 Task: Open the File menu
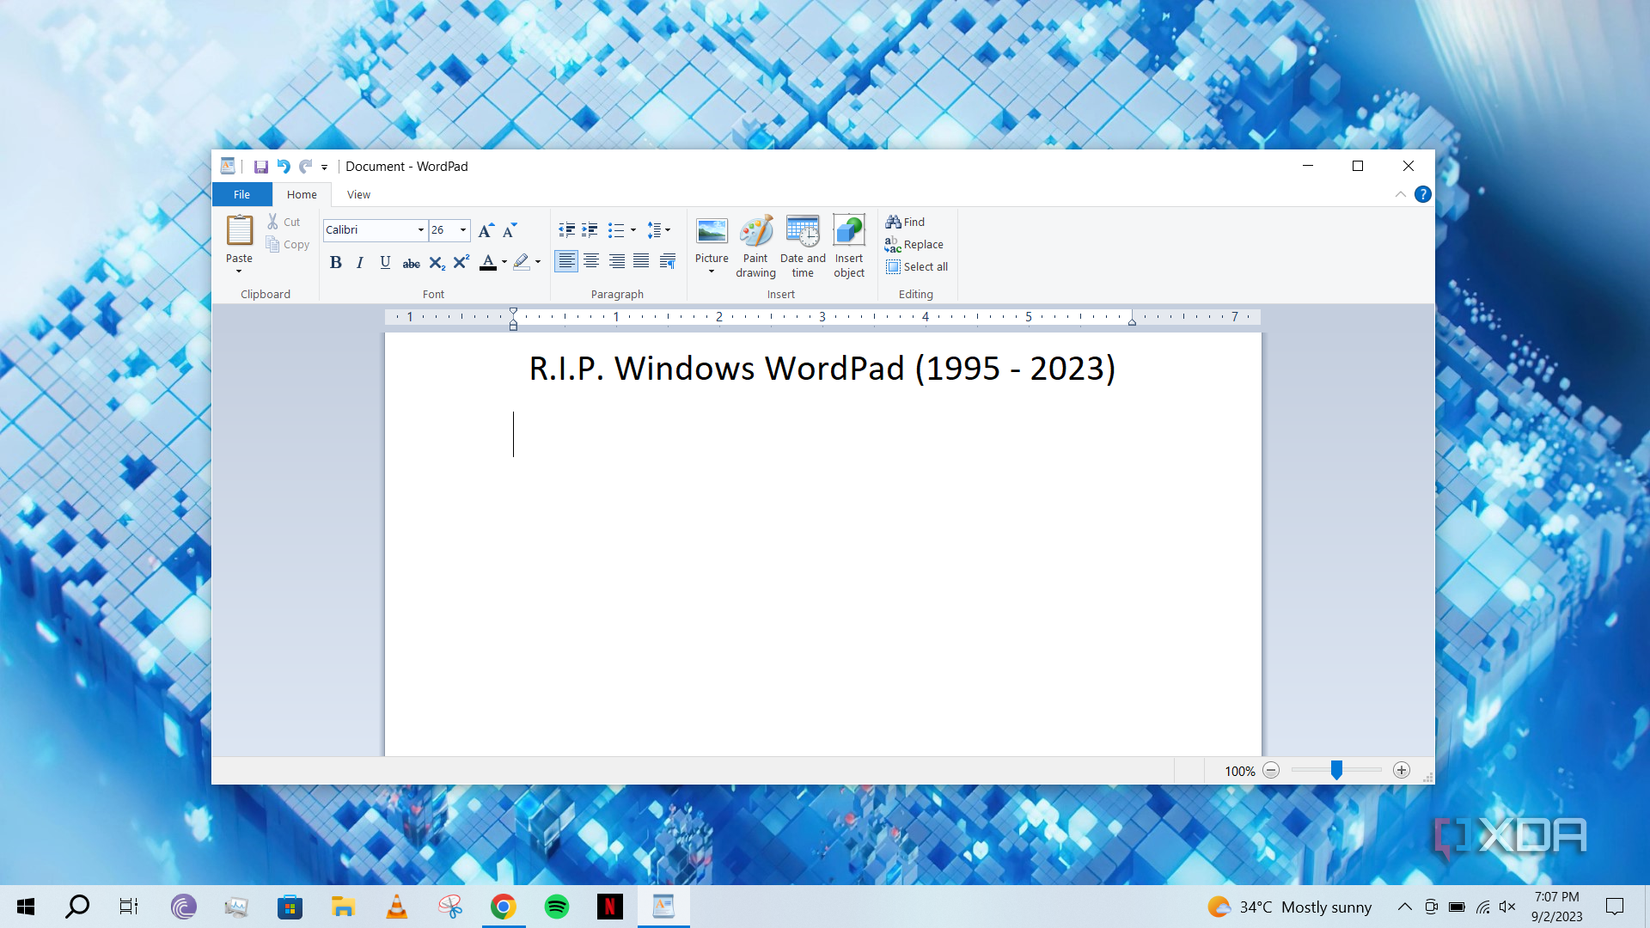[241, 194]
